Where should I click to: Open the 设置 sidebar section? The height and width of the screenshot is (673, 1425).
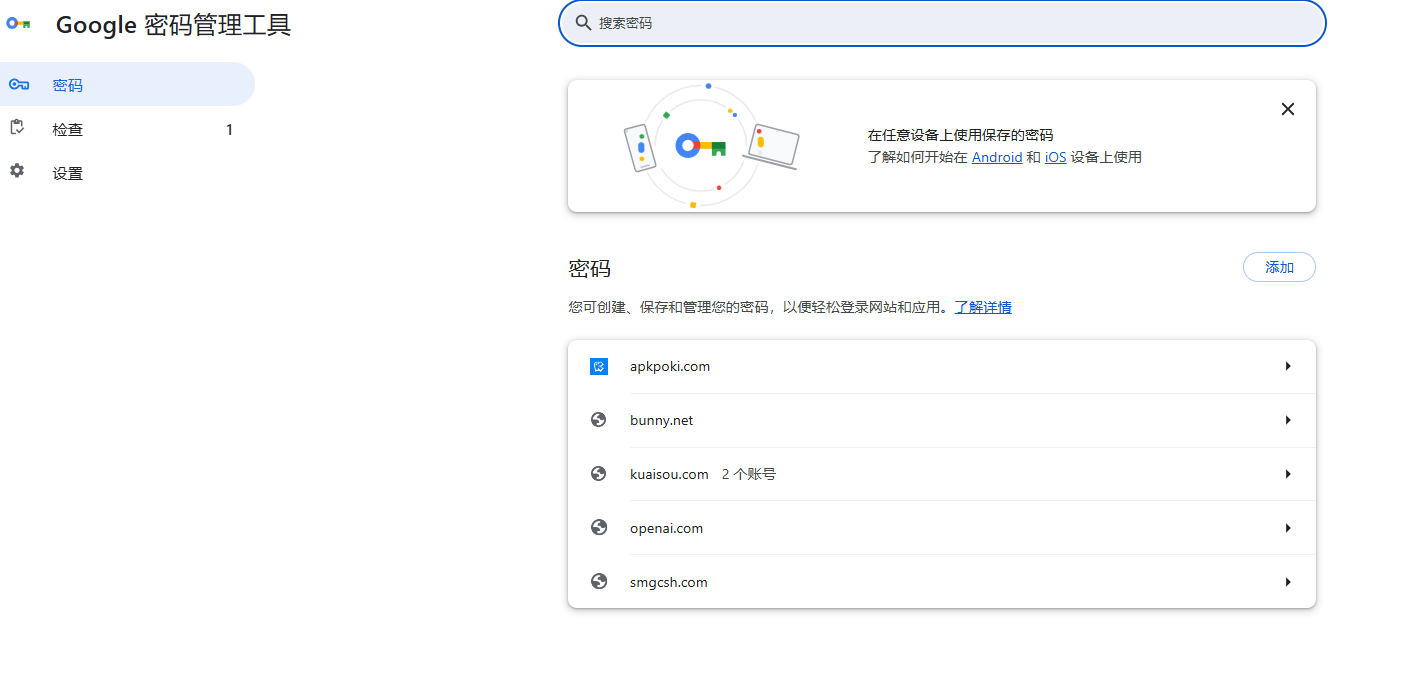pos(127,173)
